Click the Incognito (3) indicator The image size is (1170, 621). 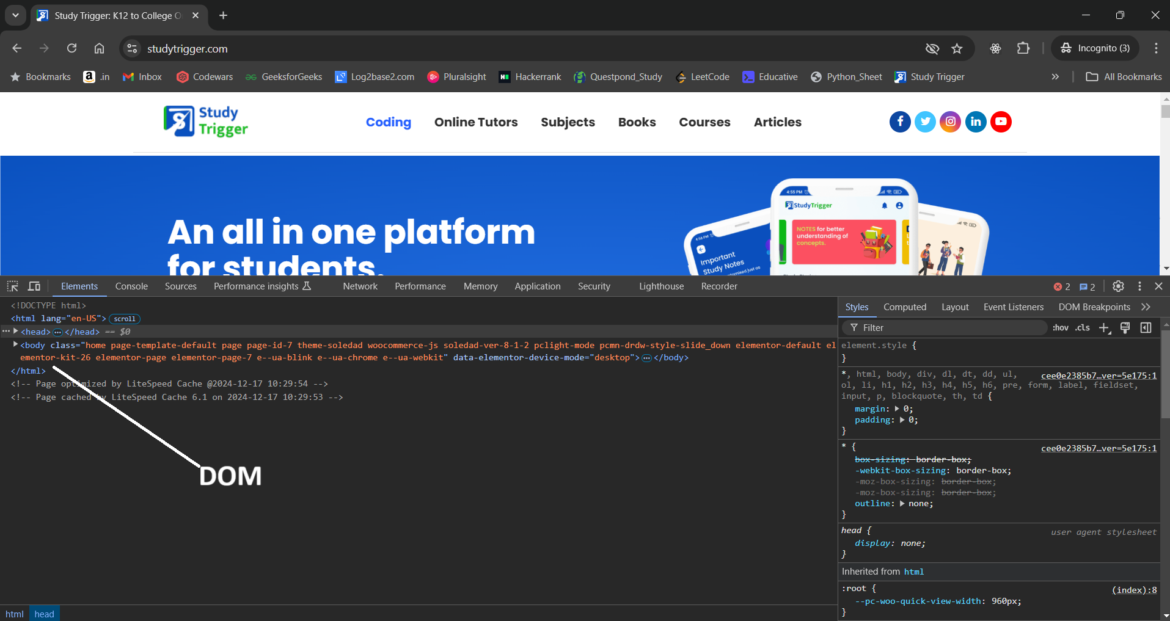coord(1095,48)
